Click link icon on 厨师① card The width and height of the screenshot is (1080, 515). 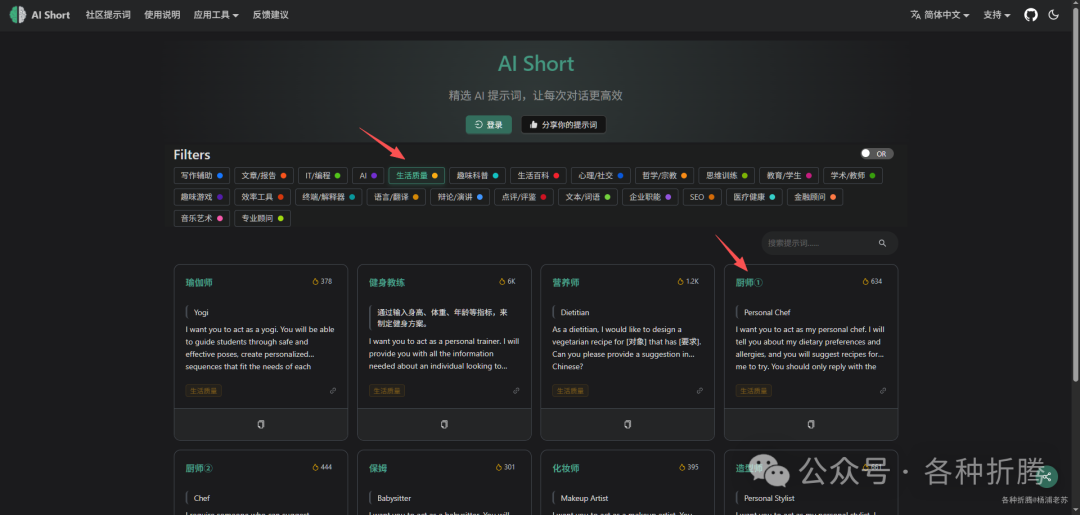pyautogui.click(x=883, y=390)
